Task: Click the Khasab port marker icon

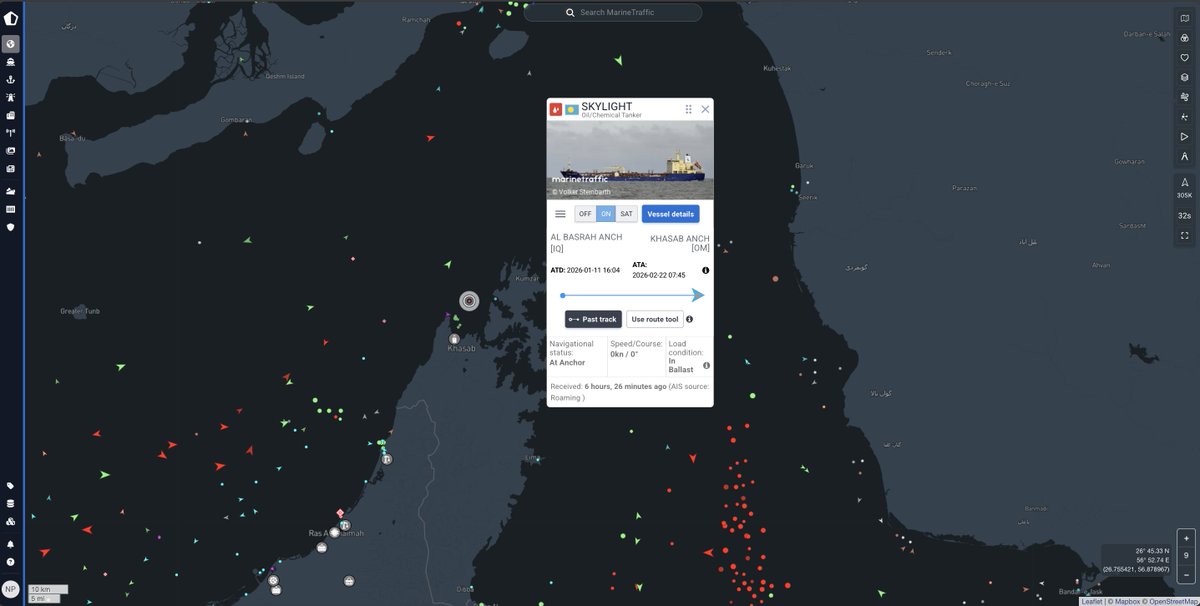Action: tap(454, 339)
